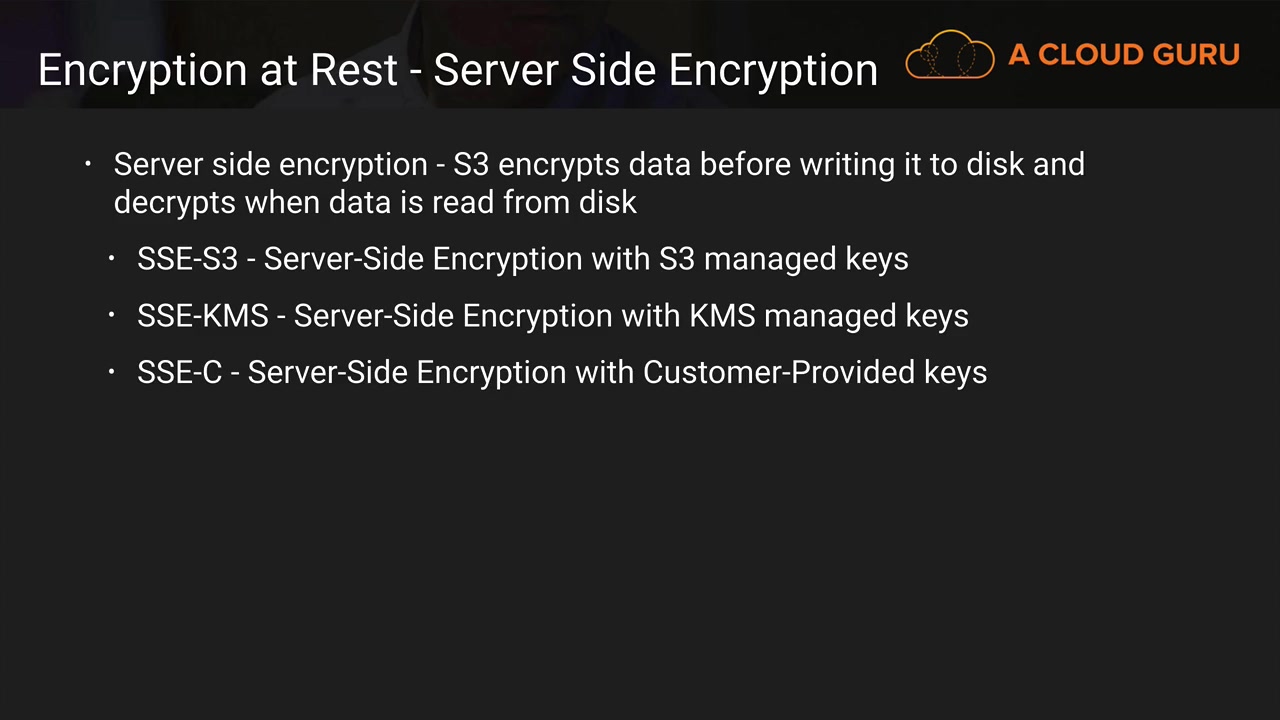Click the "SSE-KMS" term

(x=203, y=316)
